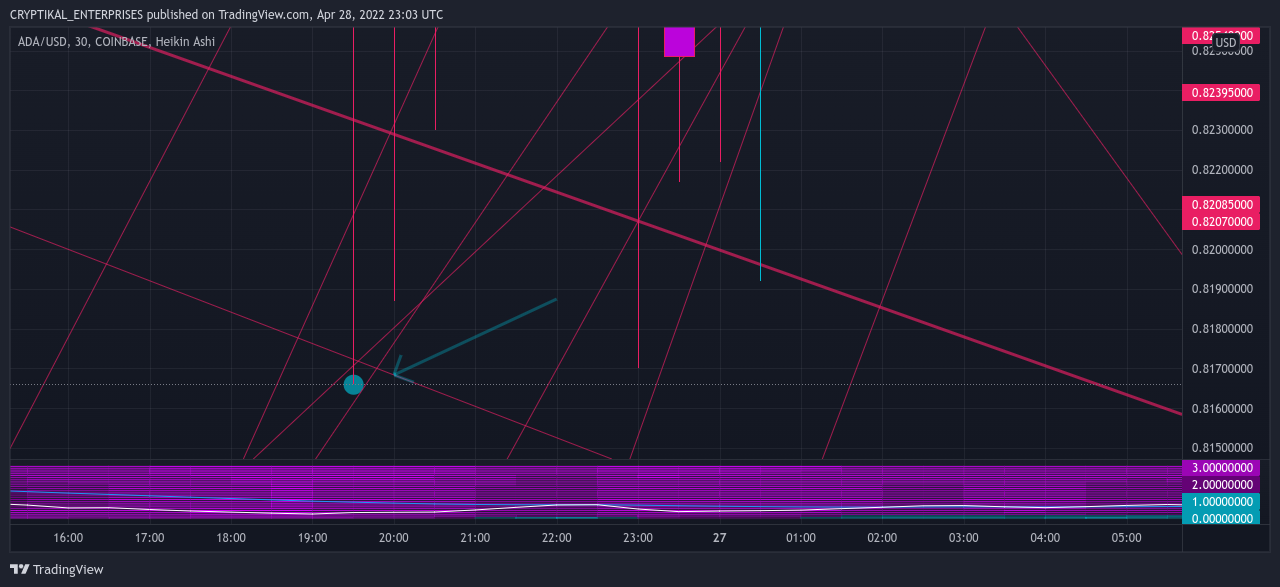Screen dimensions: 1280x587
Task: Click the 0.81500000 price axis label
Action: 1222,448
